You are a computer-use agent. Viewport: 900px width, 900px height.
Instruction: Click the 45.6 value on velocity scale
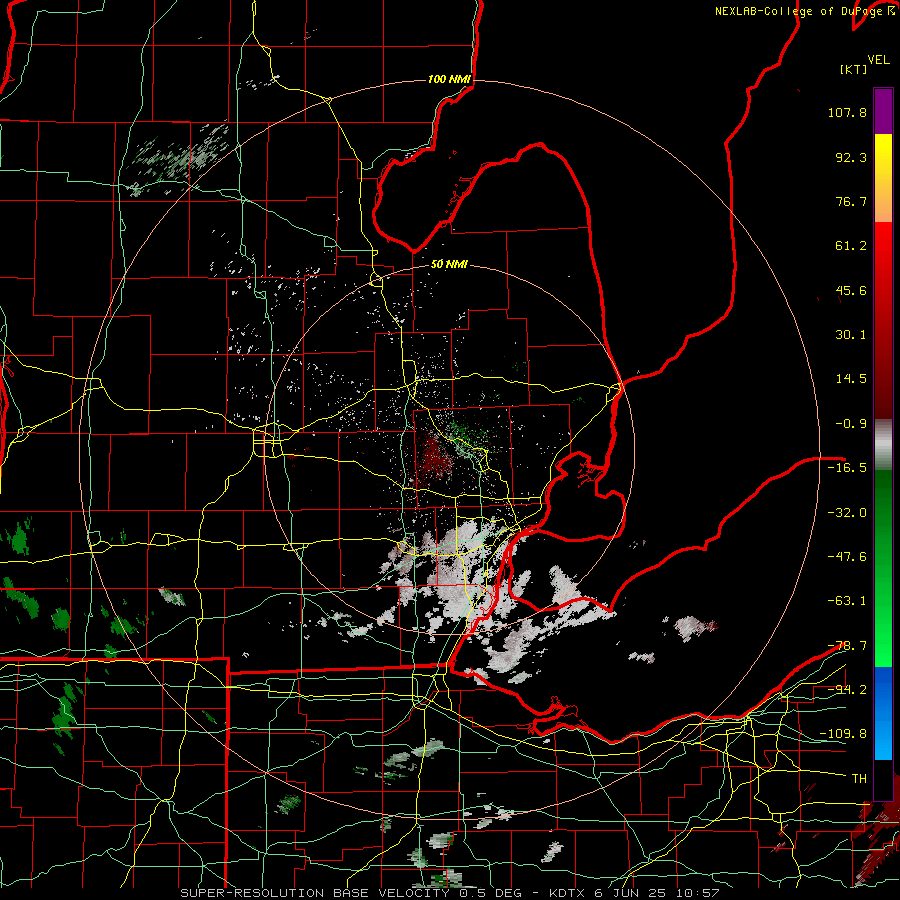point(851,290)
